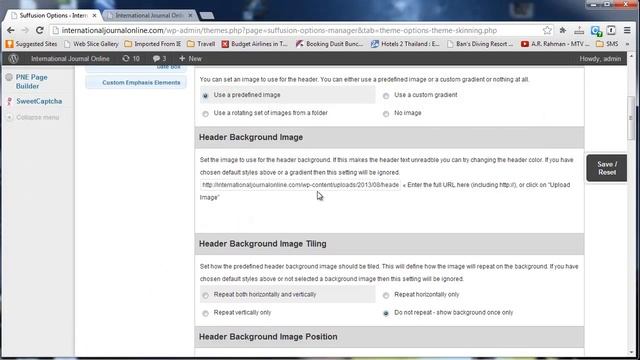Click the puzzle extension icon in toolbar
Screen dimensions: 640x360
coord(563,30)
